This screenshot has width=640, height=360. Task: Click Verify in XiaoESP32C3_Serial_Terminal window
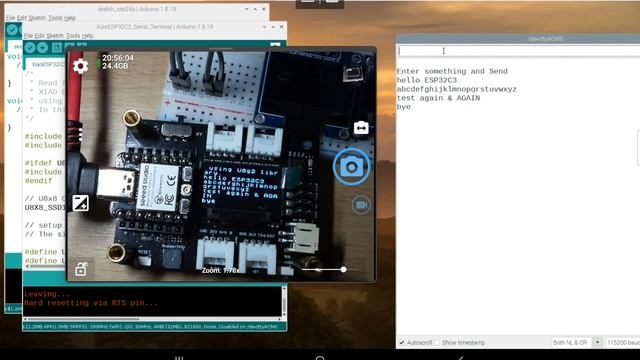coord(30,48)
